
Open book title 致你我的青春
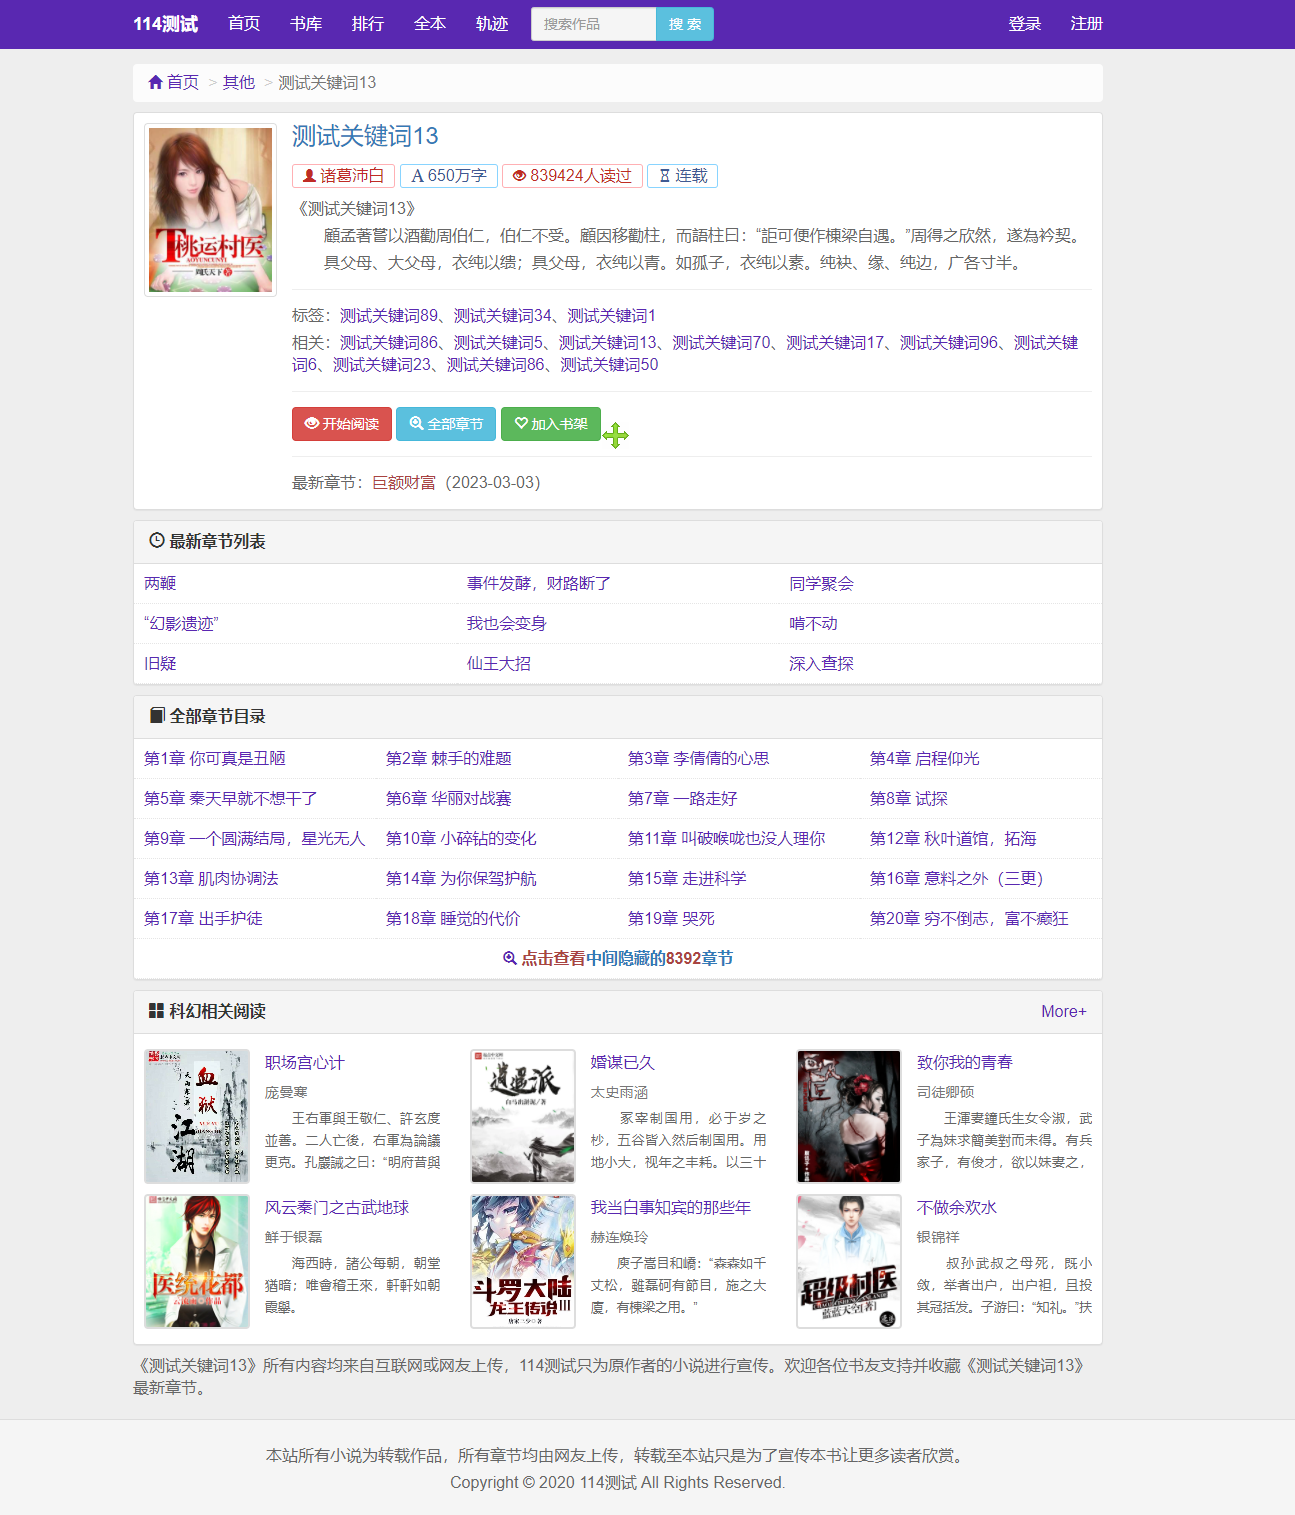click(965, 1062)
